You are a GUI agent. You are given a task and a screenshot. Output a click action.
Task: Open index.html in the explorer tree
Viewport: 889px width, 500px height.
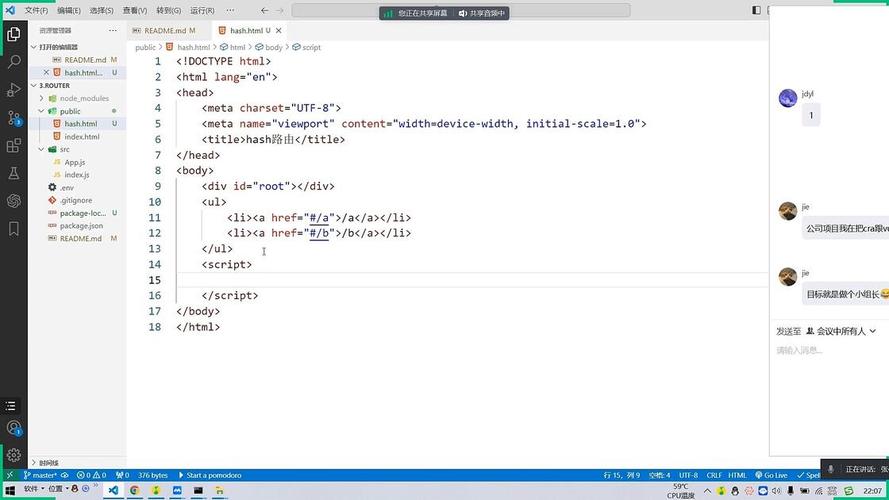(x=82, y=137)
